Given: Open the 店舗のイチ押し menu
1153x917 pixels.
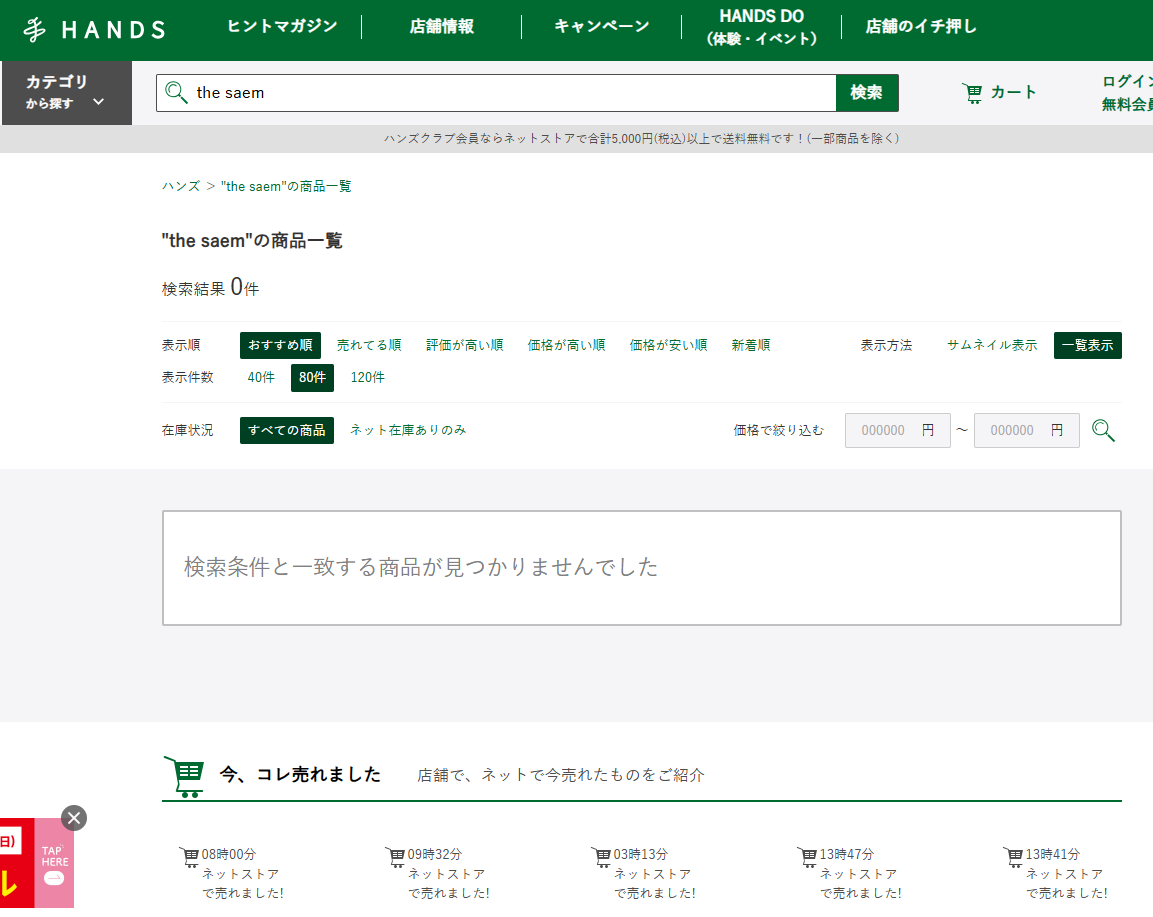Looking at the screenshot, I should point(921,26).
